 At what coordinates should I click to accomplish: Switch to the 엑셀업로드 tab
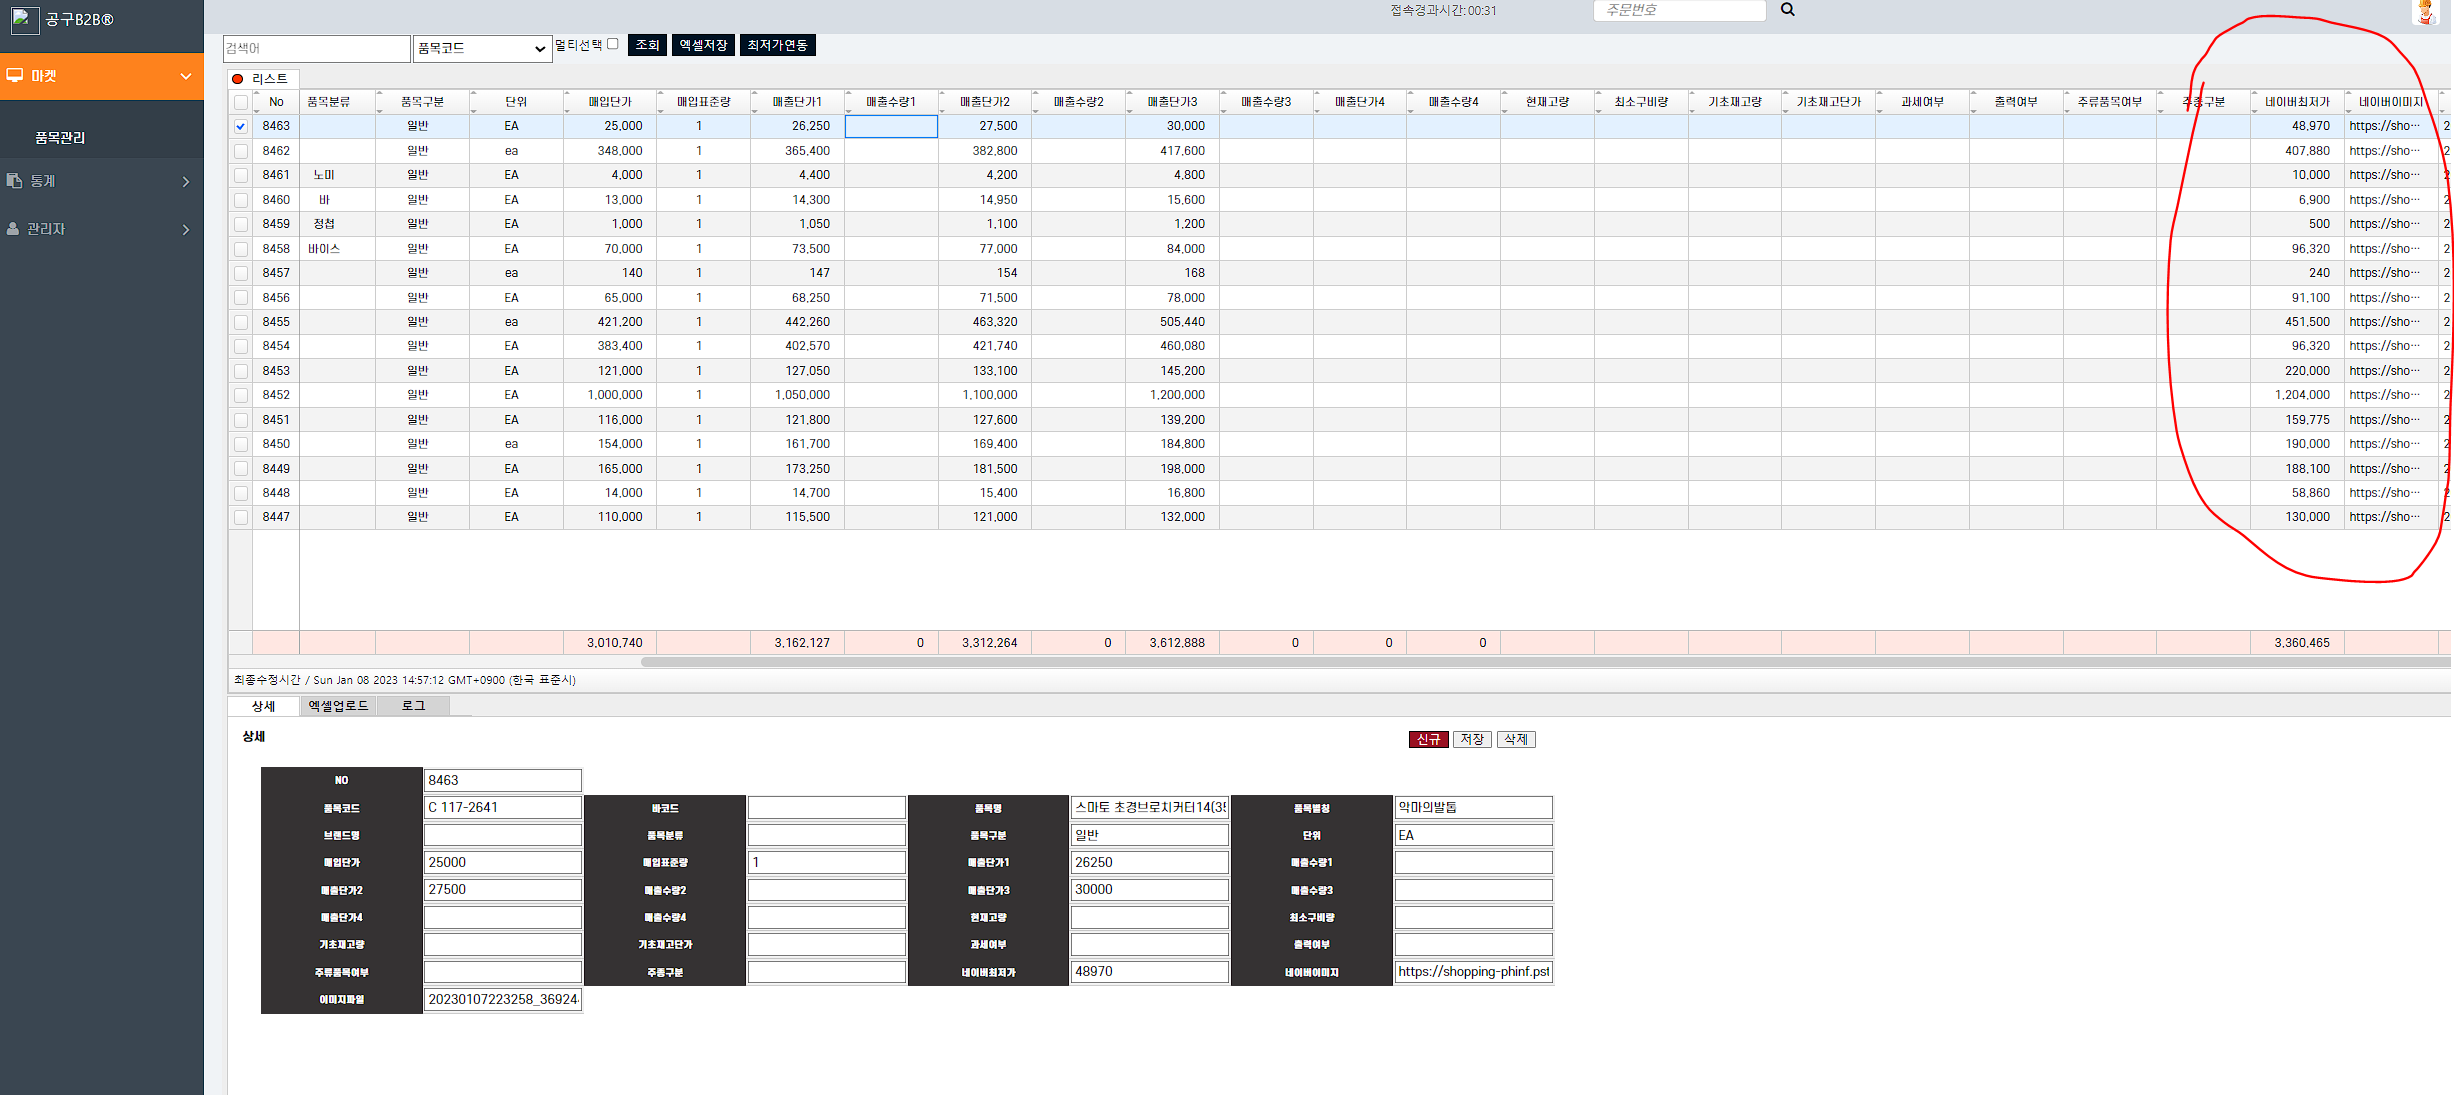(338, 706)
